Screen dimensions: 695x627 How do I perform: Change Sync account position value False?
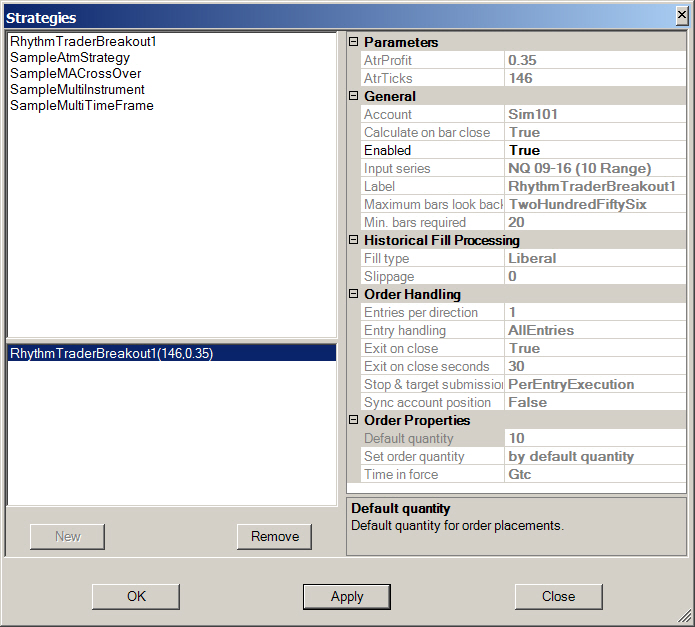[595, 402]
